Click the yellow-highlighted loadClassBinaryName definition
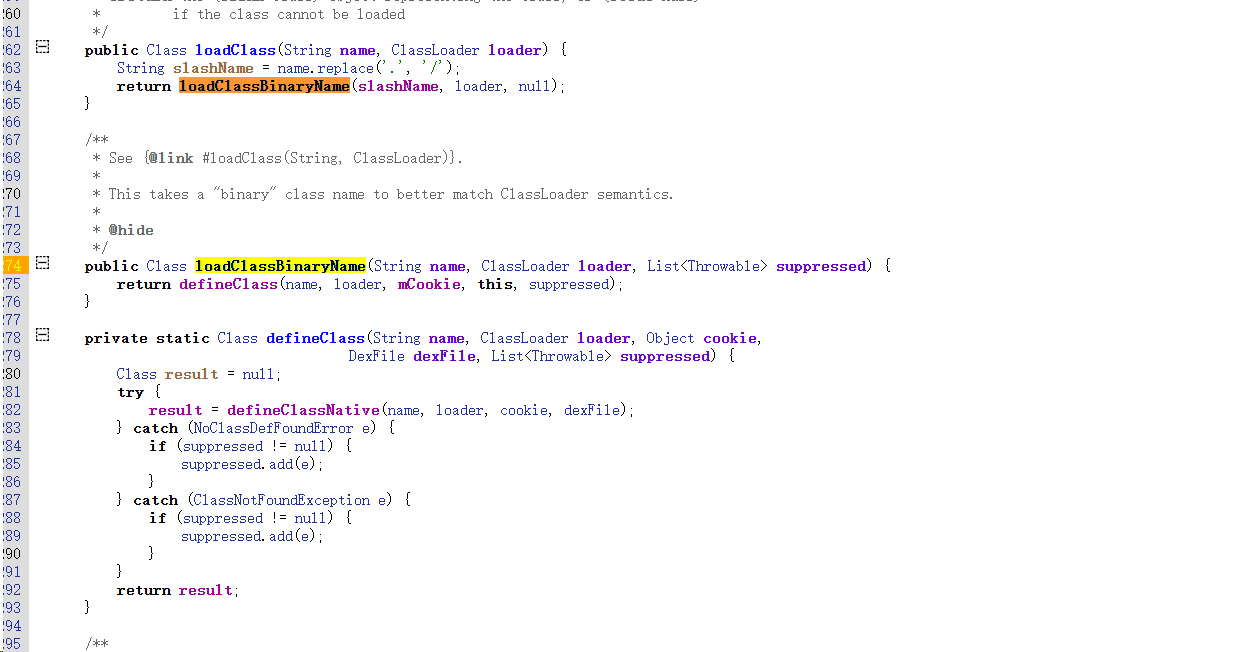1252x652 pixels. (x=280, y=266)
